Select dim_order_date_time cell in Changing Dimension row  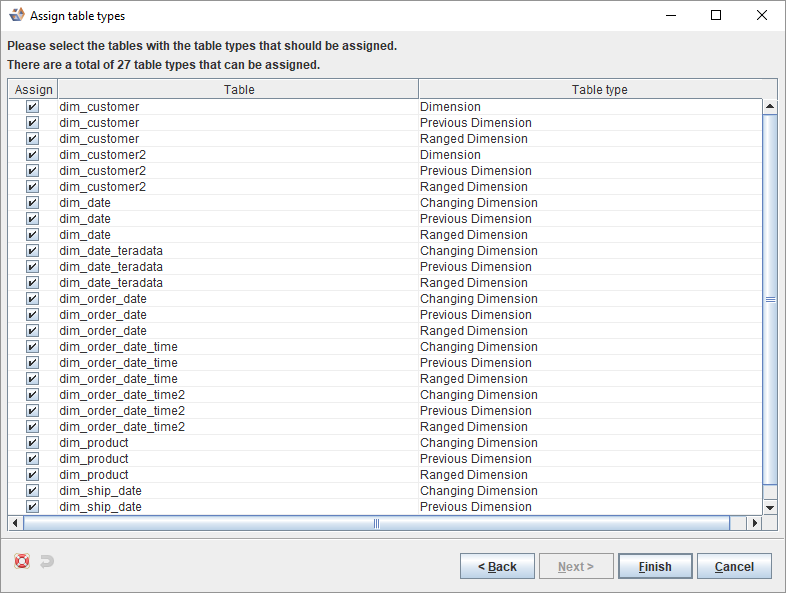[x=238, y=347]
